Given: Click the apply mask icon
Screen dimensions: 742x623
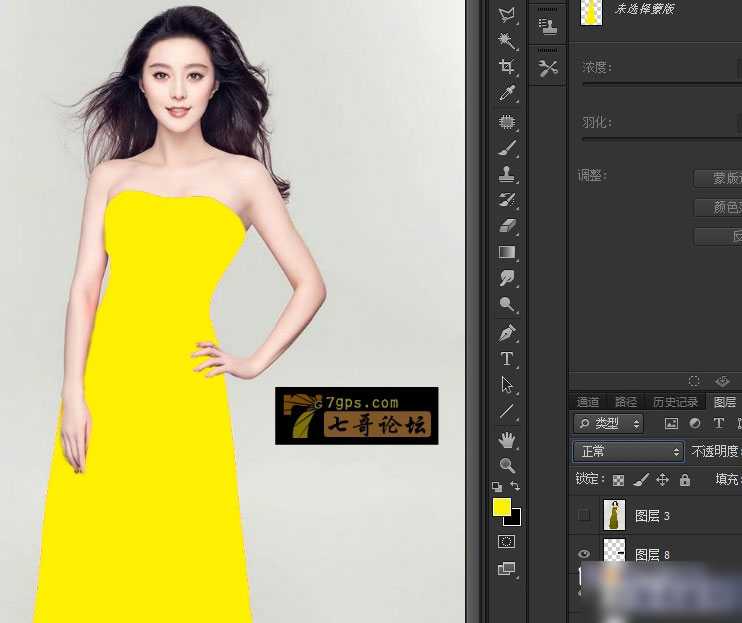Looking at the screenshot, I should [722, 381].
